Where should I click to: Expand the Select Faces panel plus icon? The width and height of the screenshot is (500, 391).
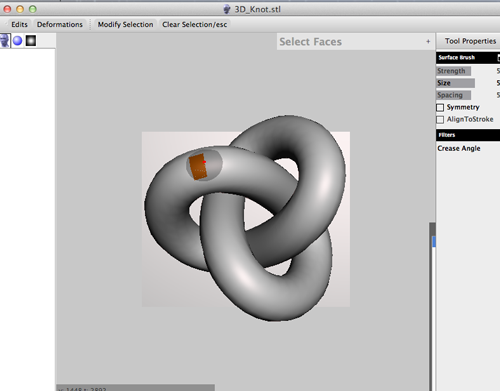pos(428,42)
